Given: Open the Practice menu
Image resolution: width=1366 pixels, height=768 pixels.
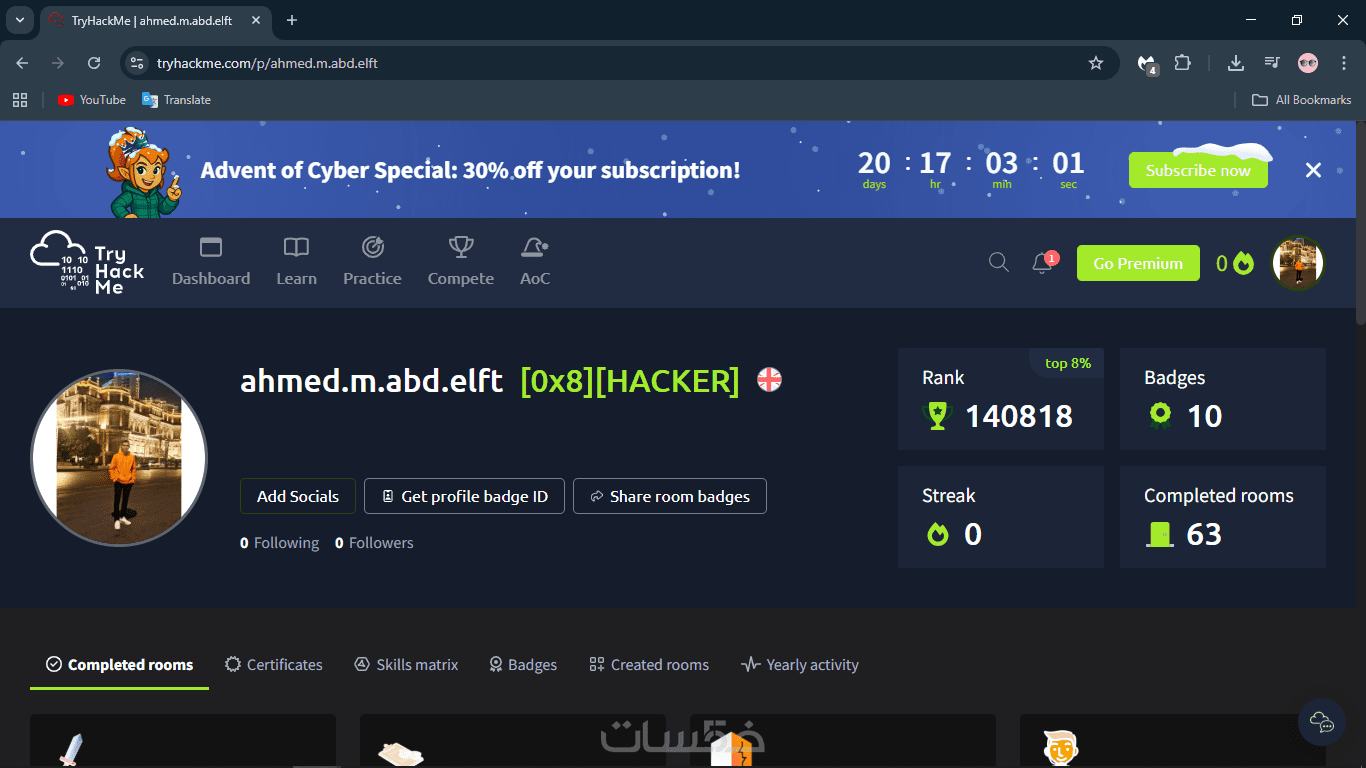Looking at the screenshot, I should 372,263.
